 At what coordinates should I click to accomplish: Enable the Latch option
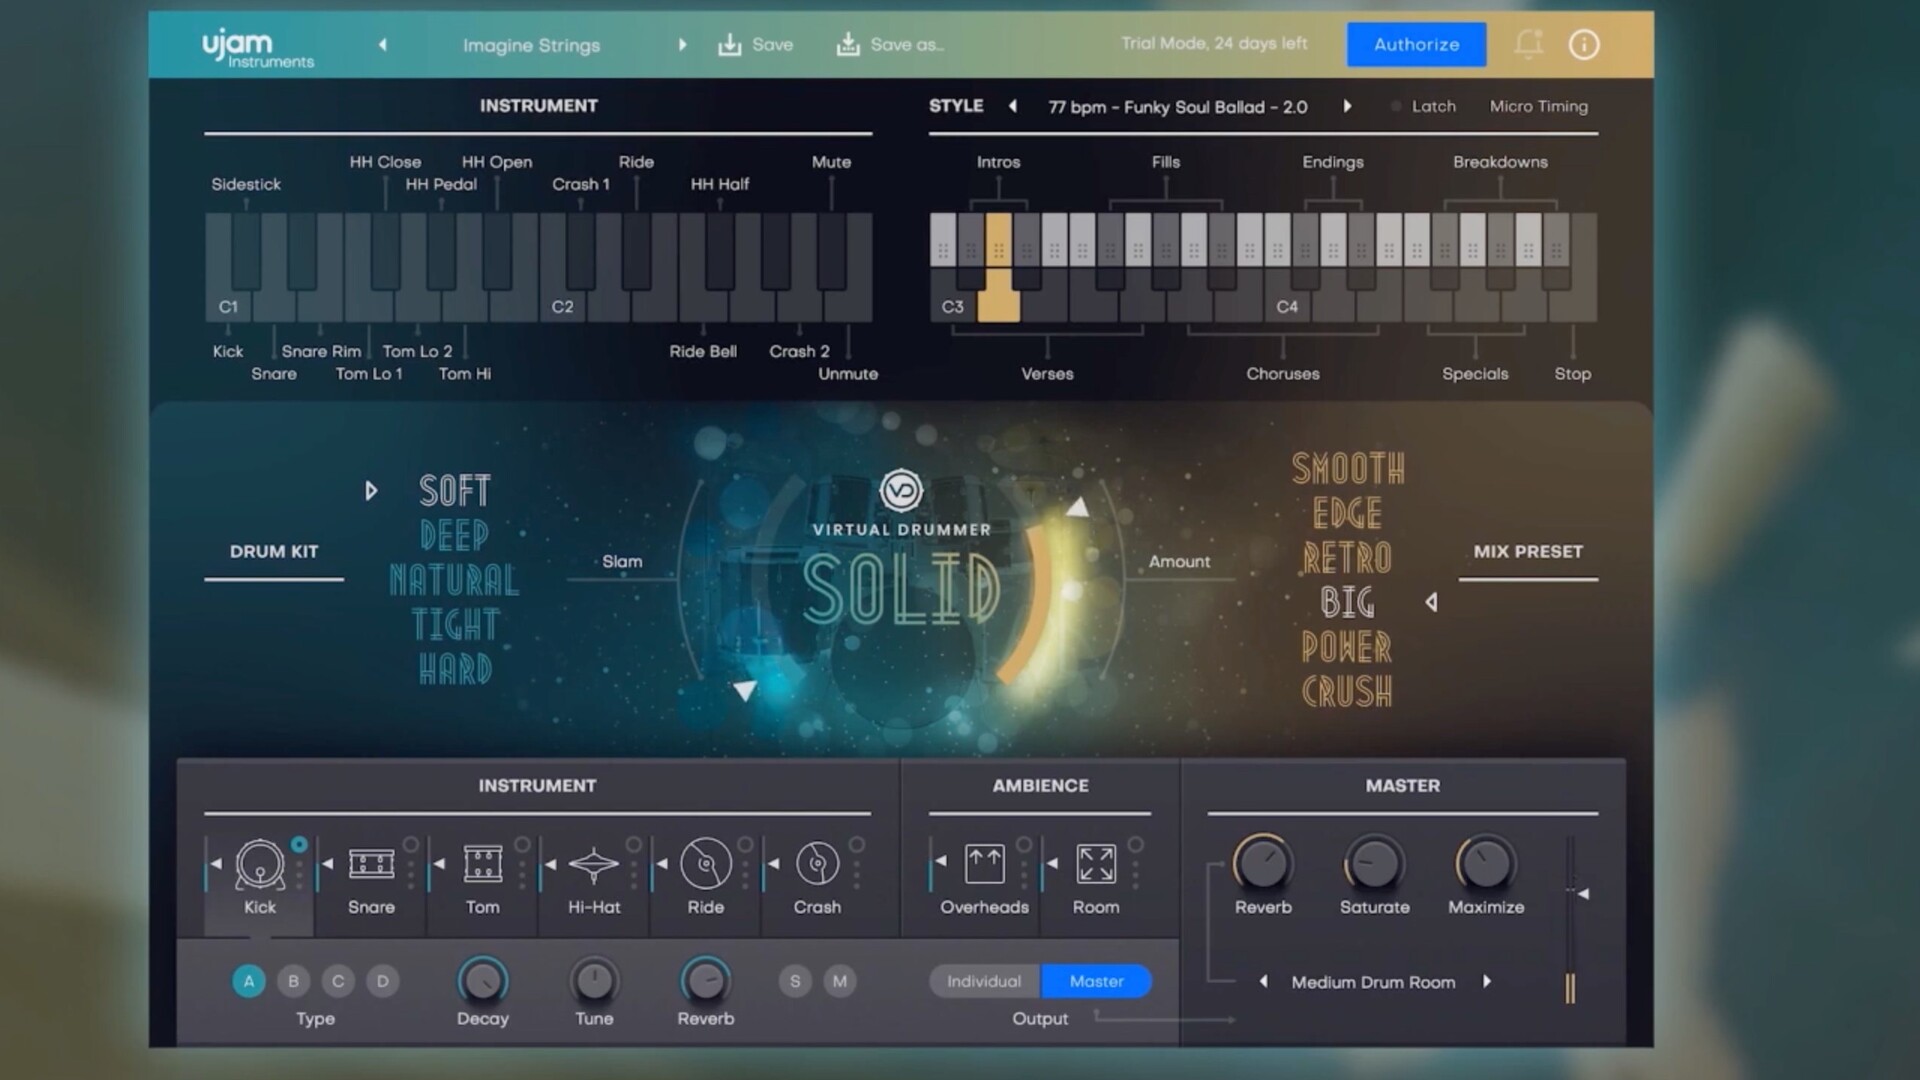click(x=1424, y=106)
